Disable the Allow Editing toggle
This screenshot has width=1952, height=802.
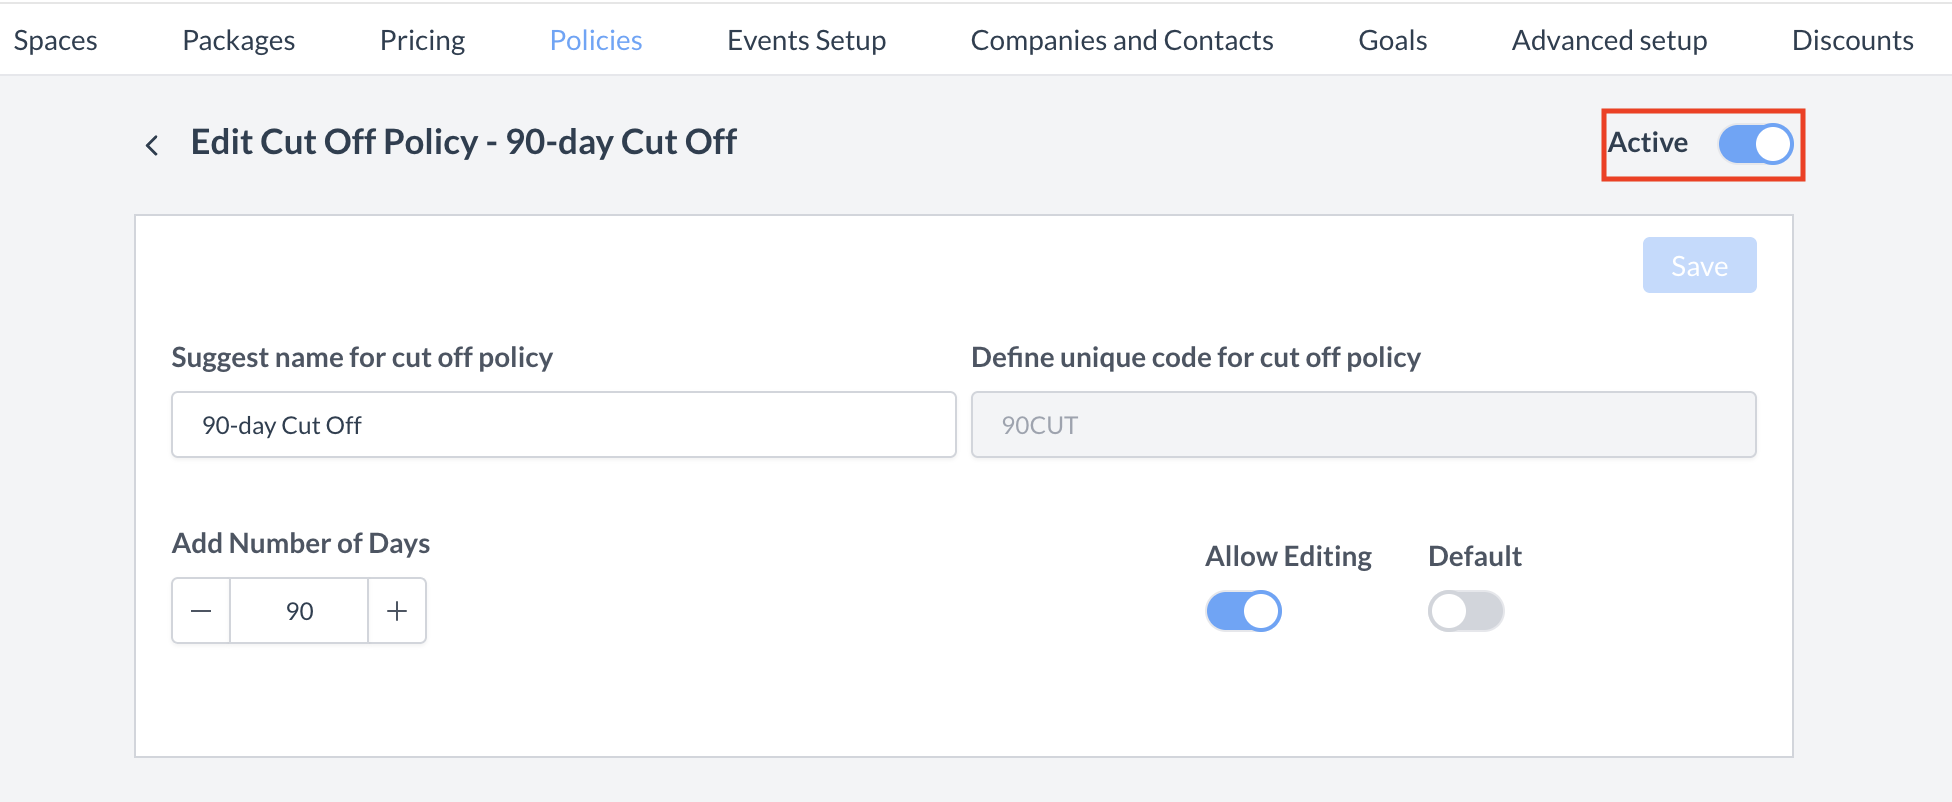pyautogui.click(x=1242, y=610)
